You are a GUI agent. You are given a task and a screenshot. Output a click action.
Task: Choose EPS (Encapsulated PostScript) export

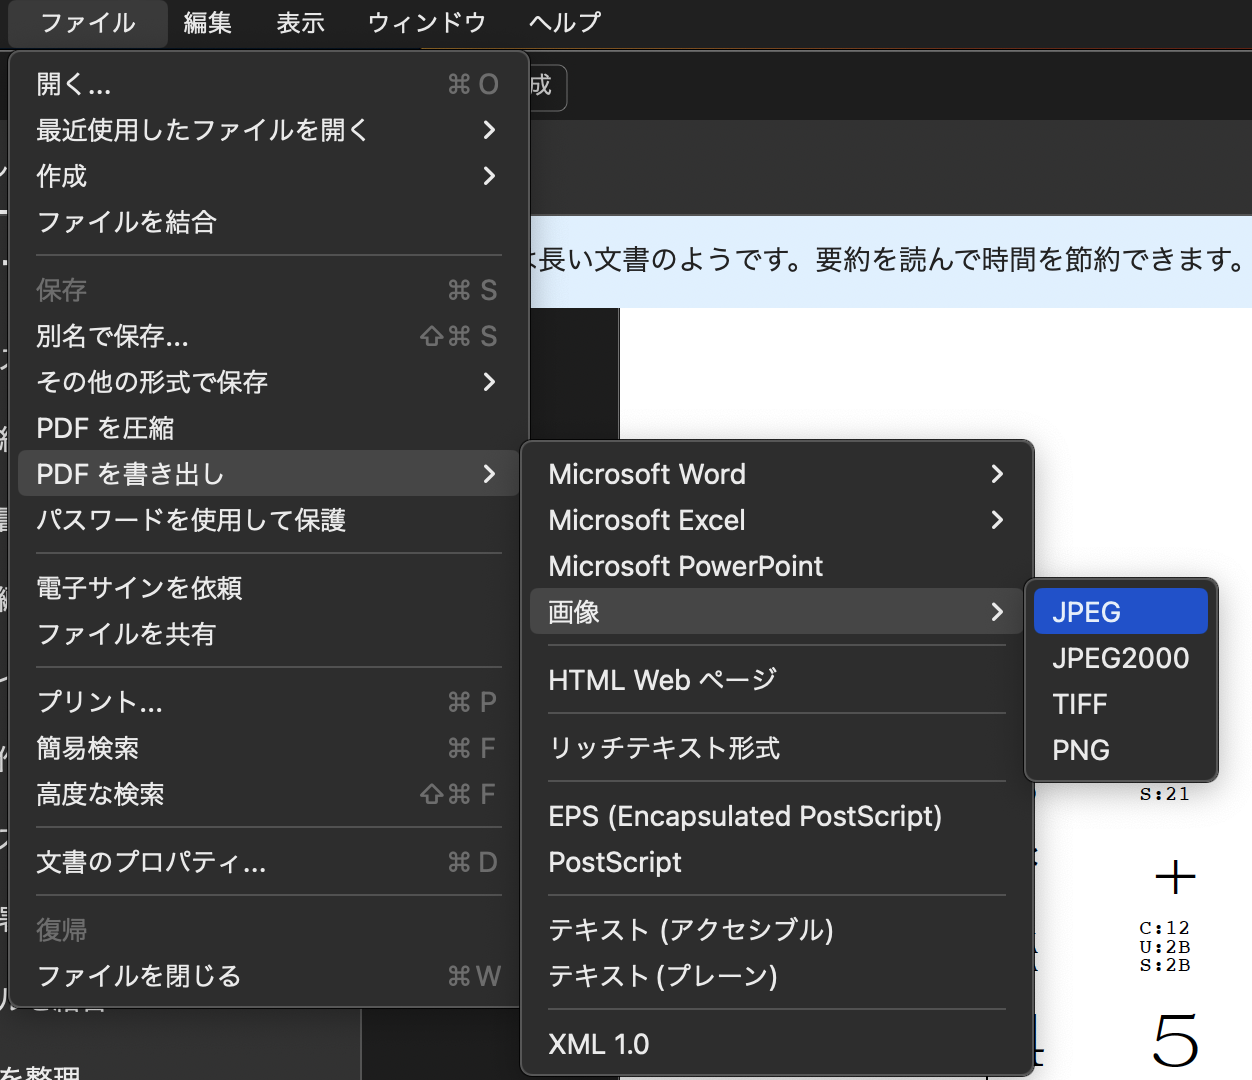pyautogui.click(x=777, y=816)
